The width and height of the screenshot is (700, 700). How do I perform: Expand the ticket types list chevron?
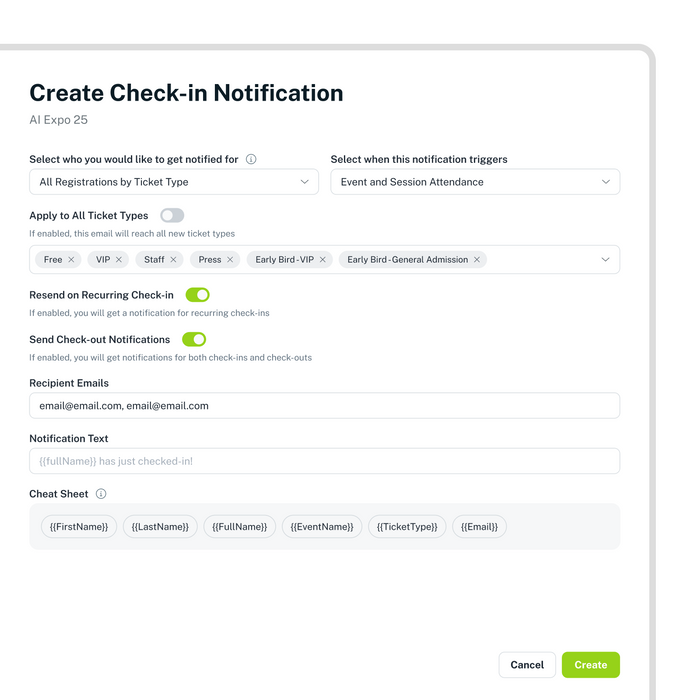coord(605,260)
